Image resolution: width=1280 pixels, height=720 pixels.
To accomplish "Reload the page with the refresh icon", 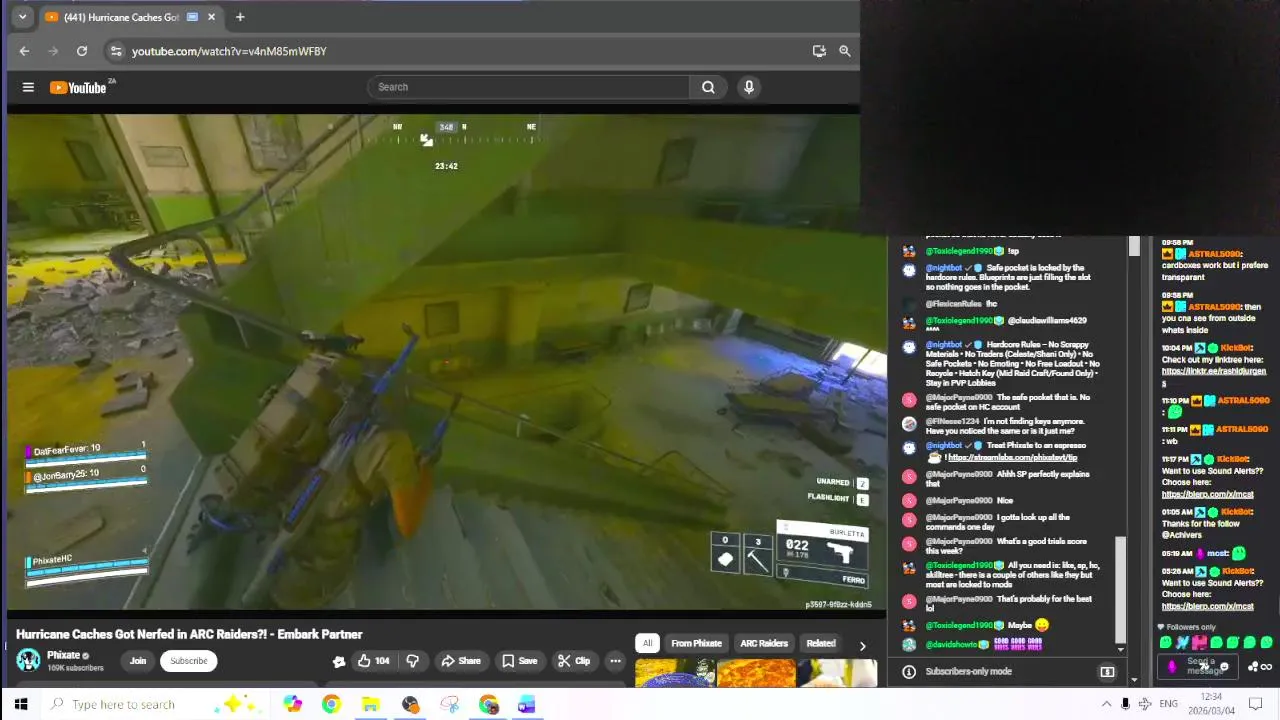I will point(82,51).
